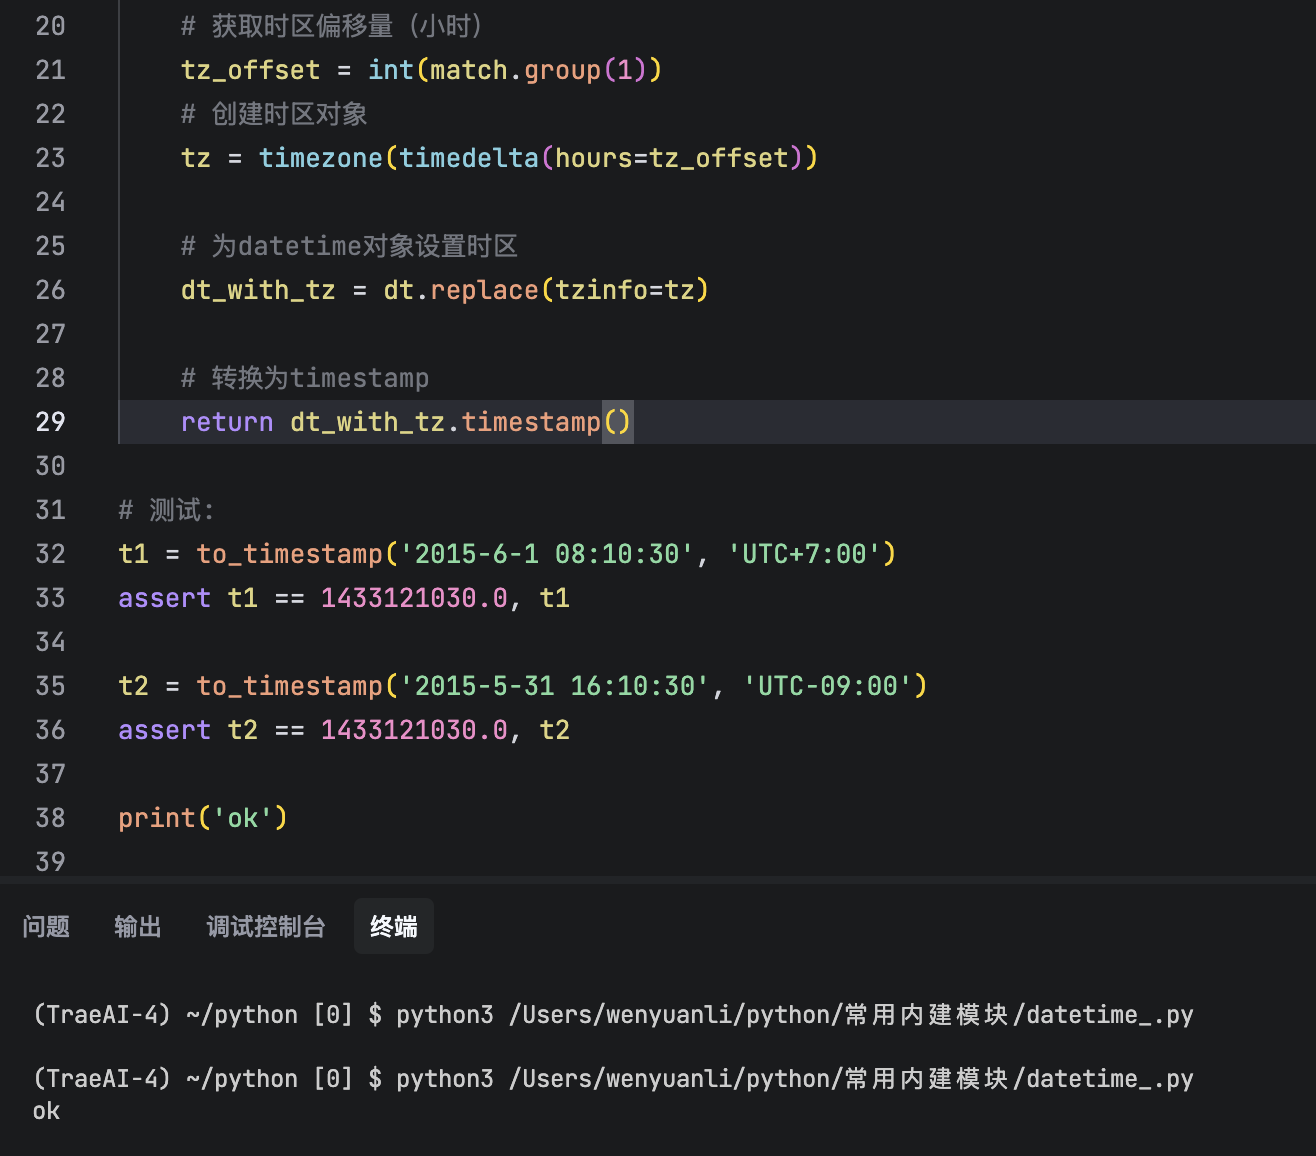Click the return keyword on line 29
Viewport: 1316px width, 1156px height.
(x=226, y=421)
